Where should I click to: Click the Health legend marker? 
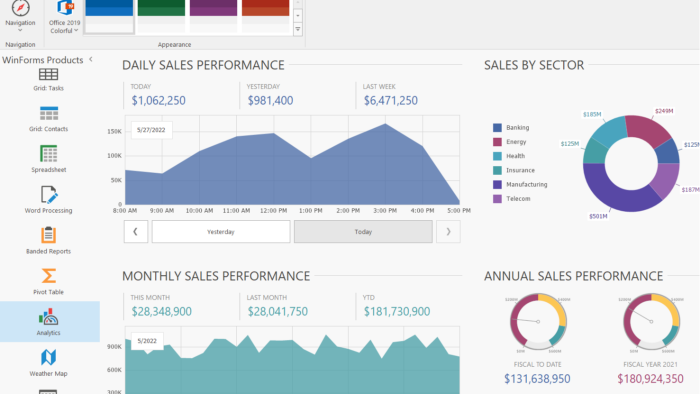(497, 156)
